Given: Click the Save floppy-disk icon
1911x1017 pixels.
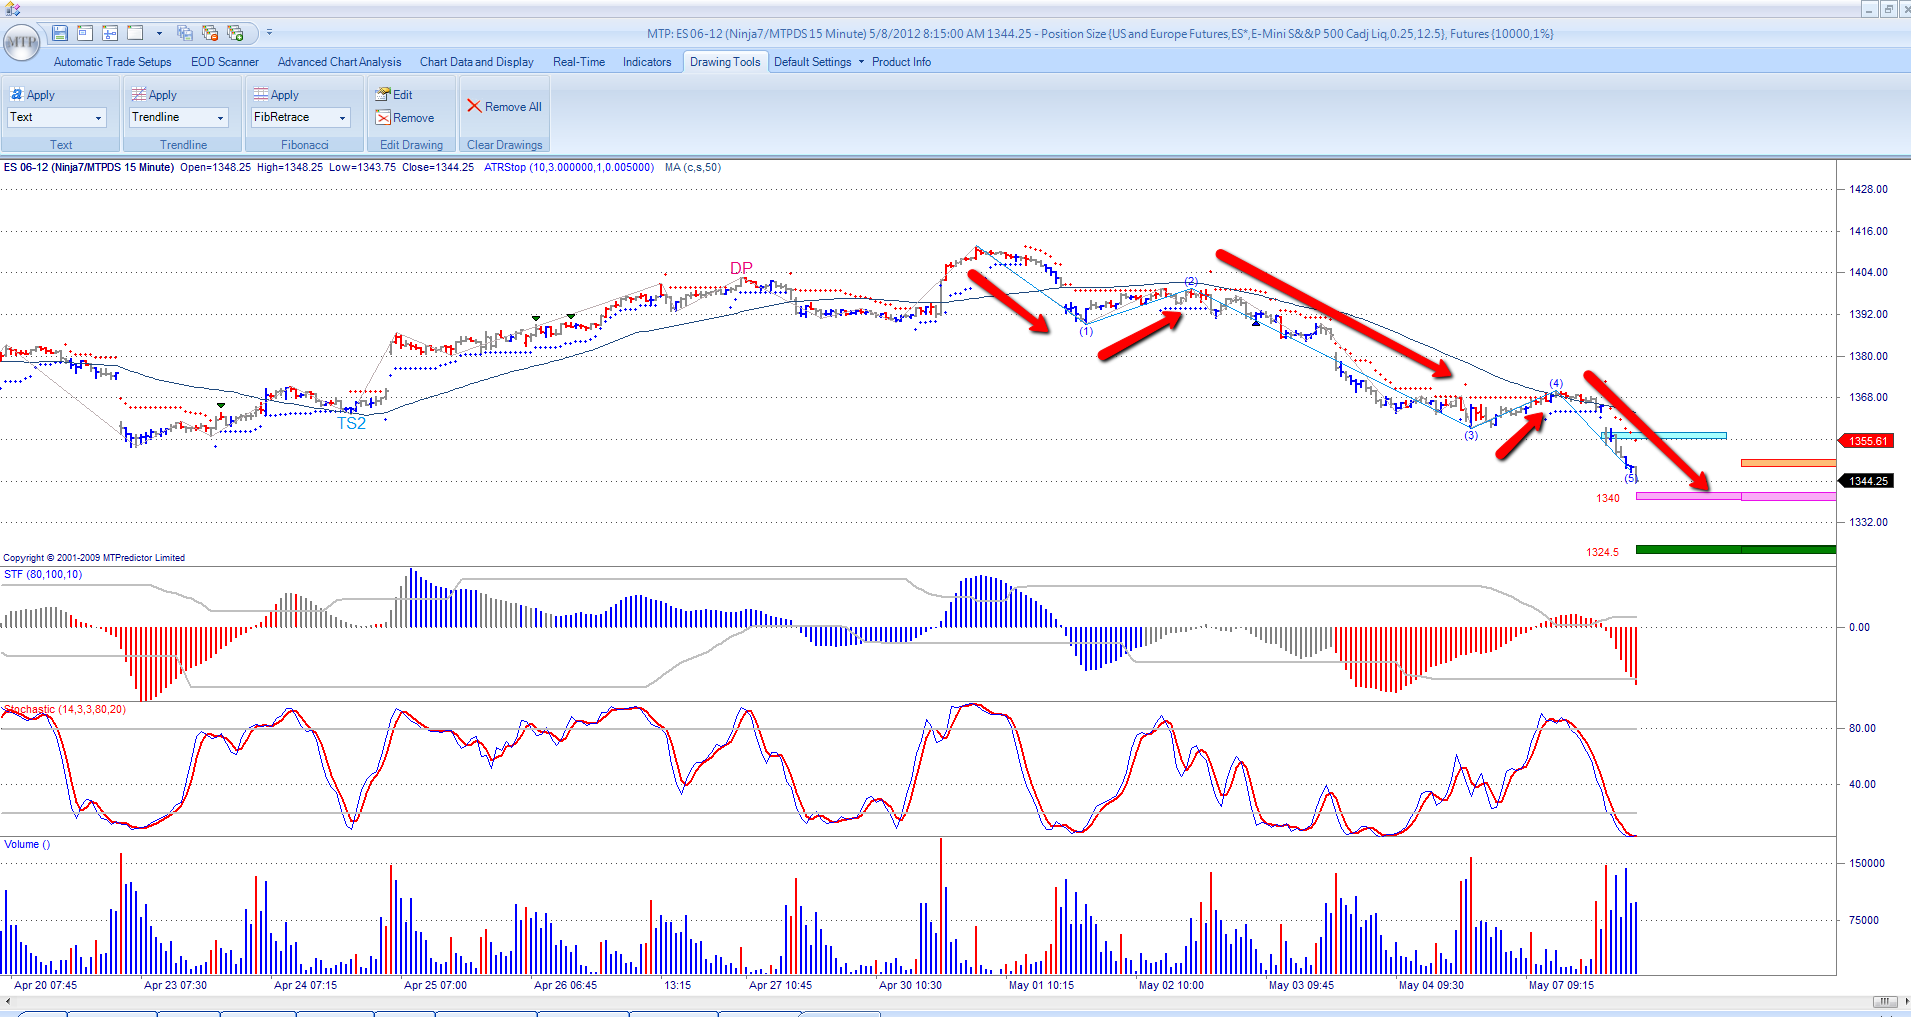Looking at the screenshot, I should [60, 33].
